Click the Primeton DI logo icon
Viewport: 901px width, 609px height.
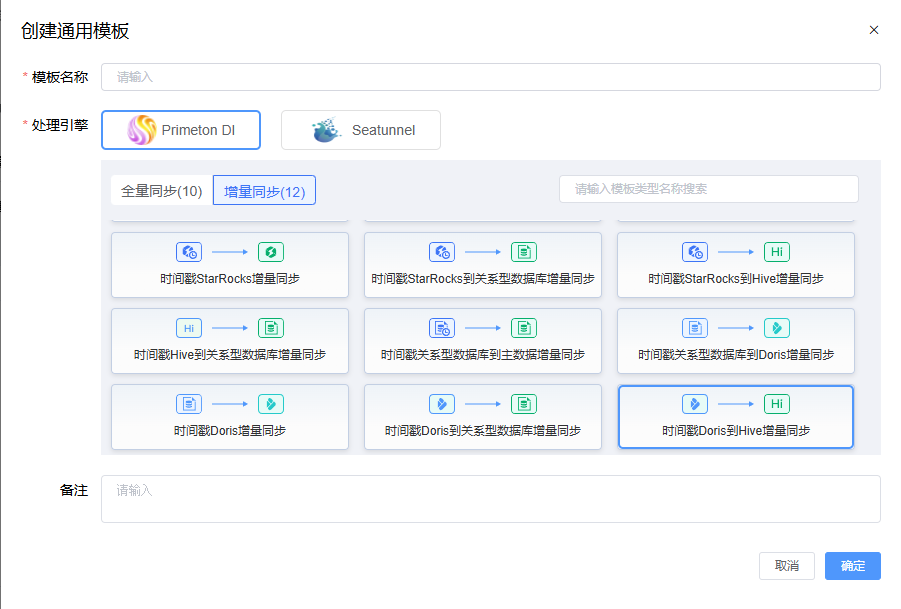pos(142,130)
